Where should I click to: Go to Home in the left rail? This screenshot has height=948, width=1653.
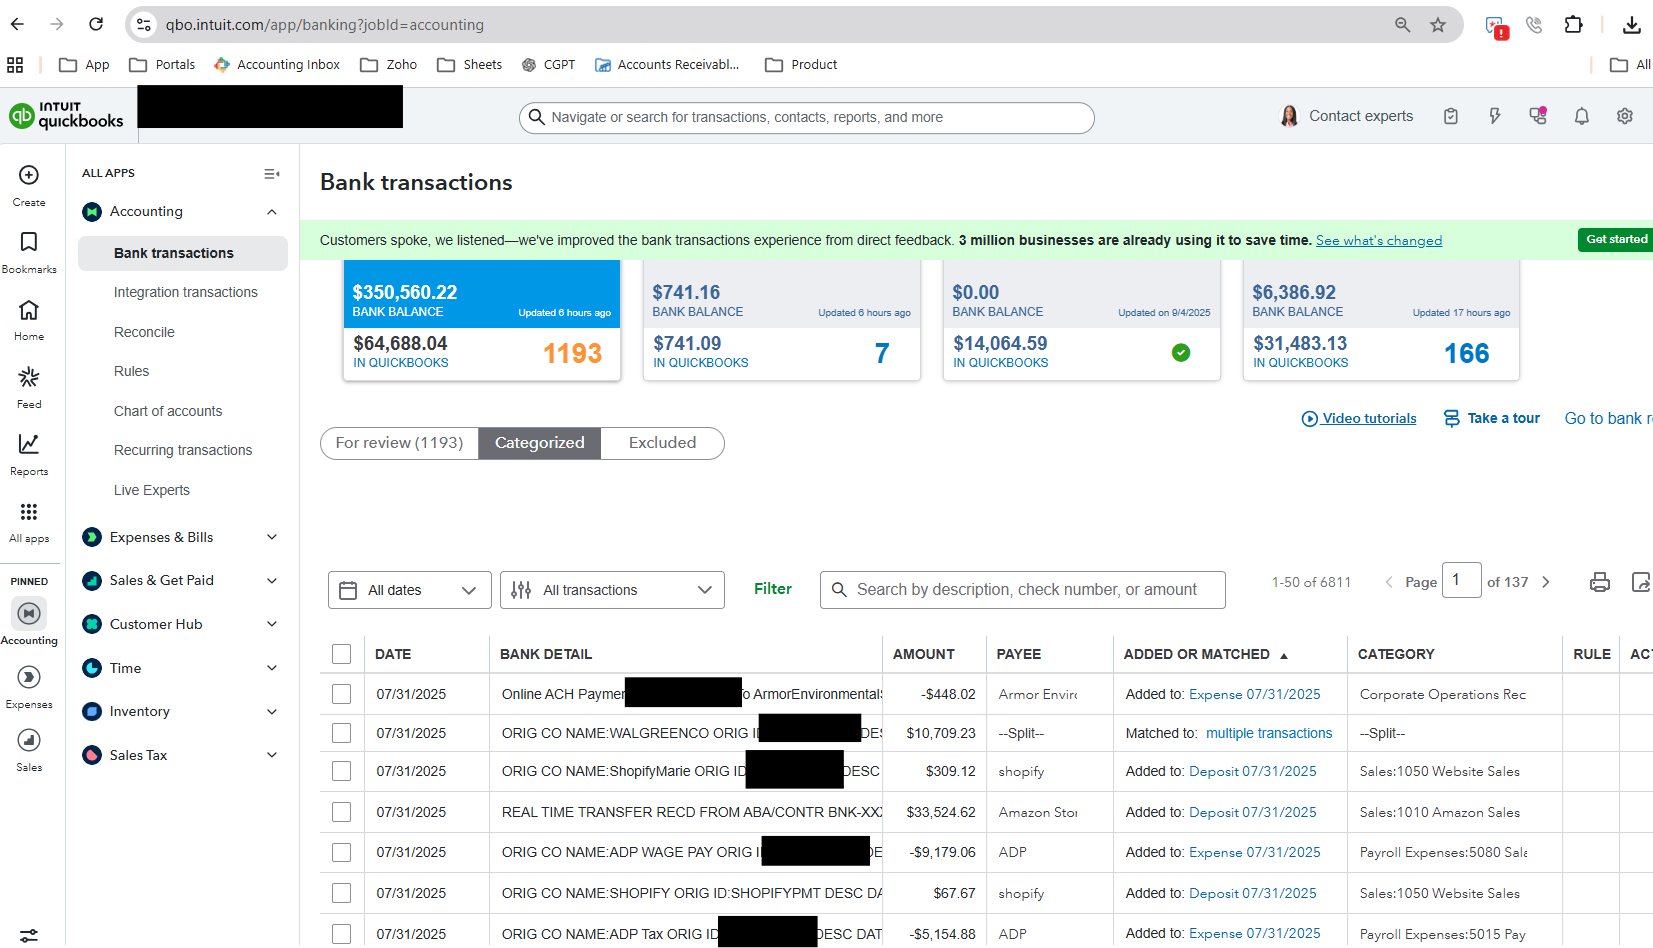pos(29,310)
